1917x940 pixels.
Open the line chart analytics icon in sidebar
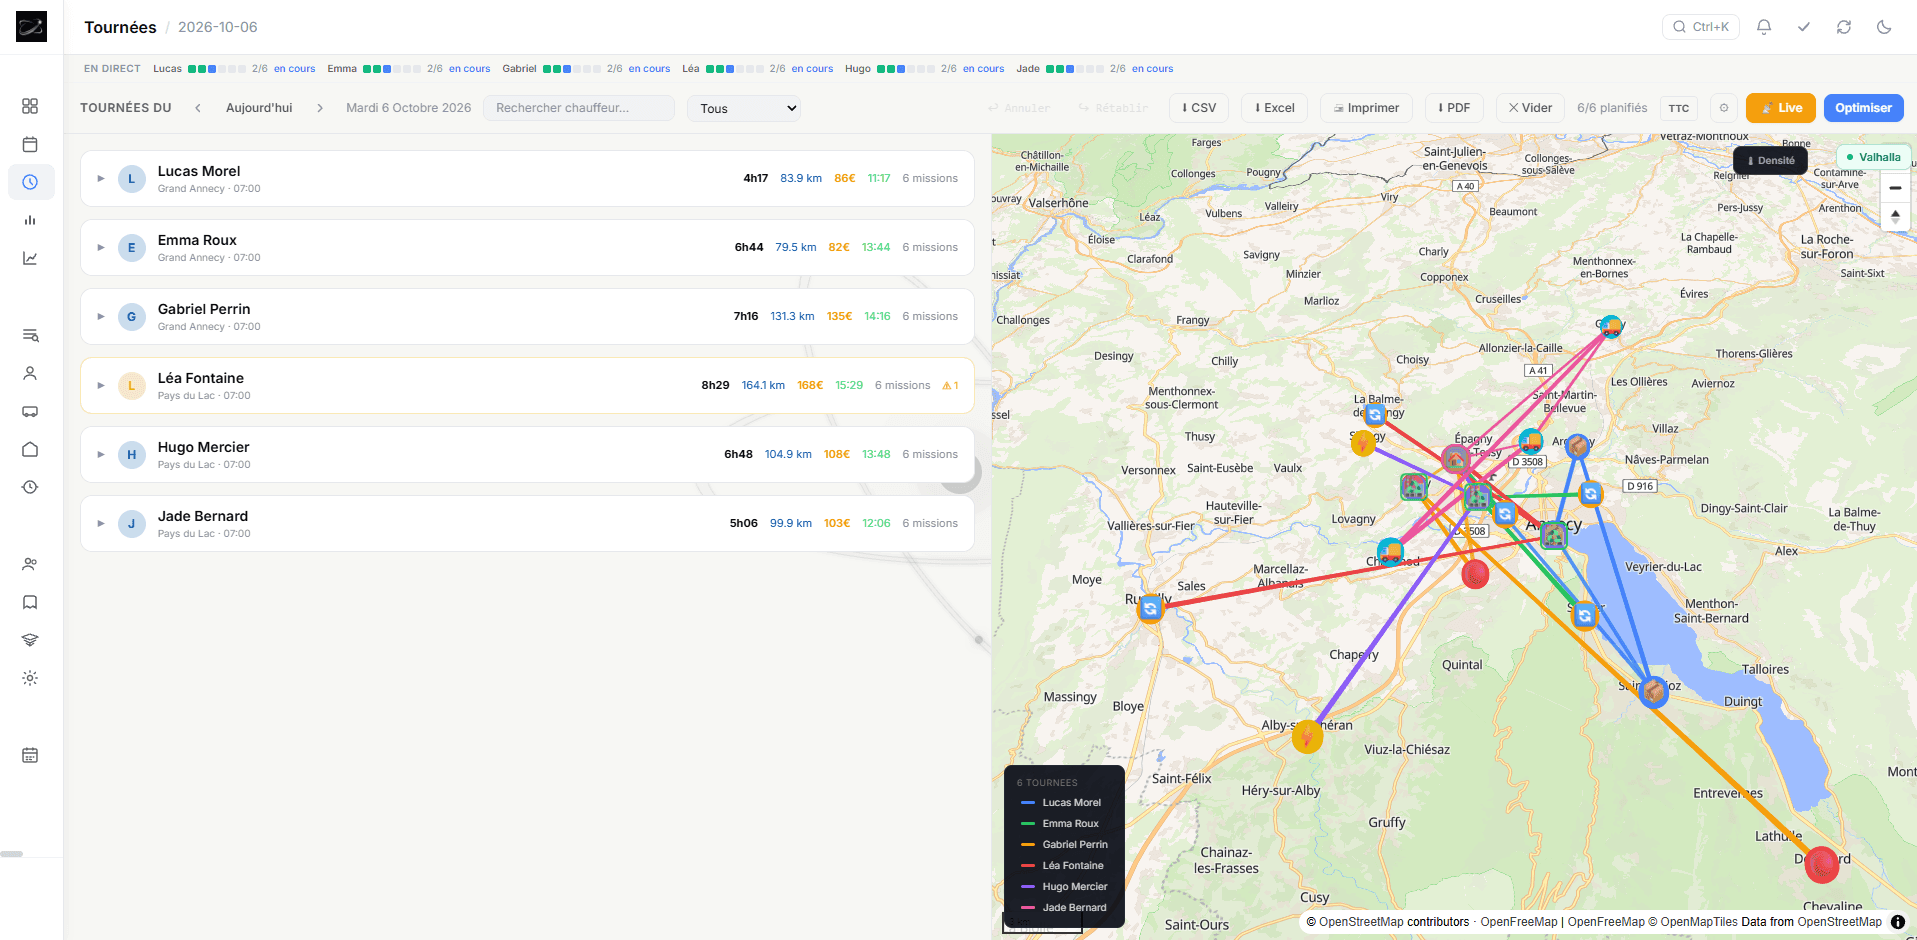pyautogui.click(x=30, y=258)
